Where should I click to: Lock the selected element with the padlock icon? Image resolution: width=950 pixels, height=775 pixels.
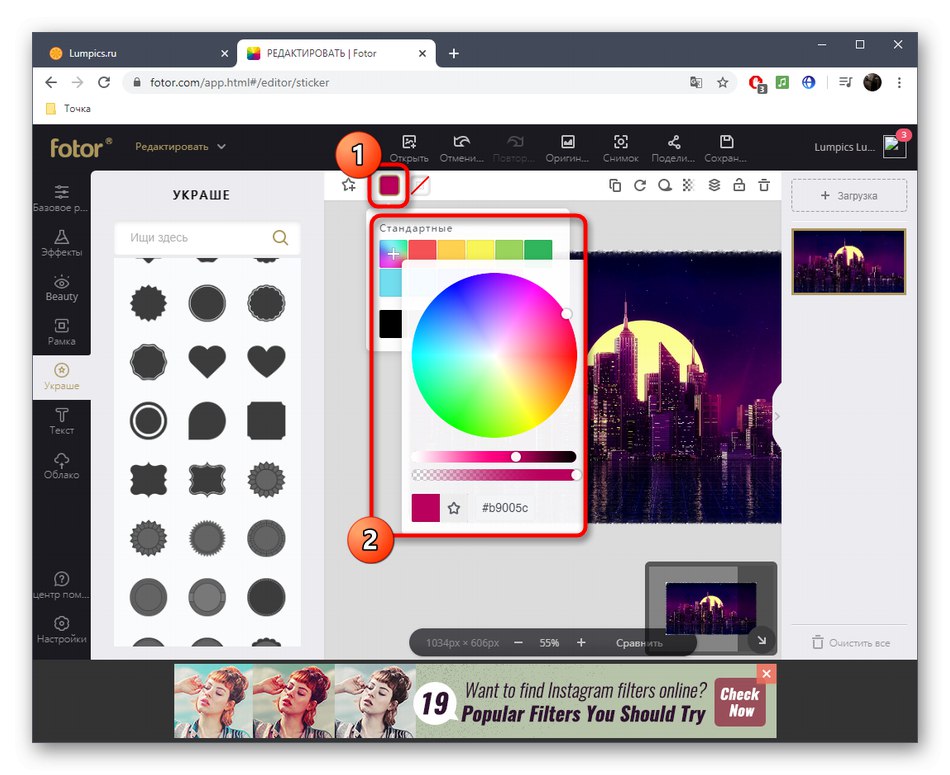click(738, 186)
